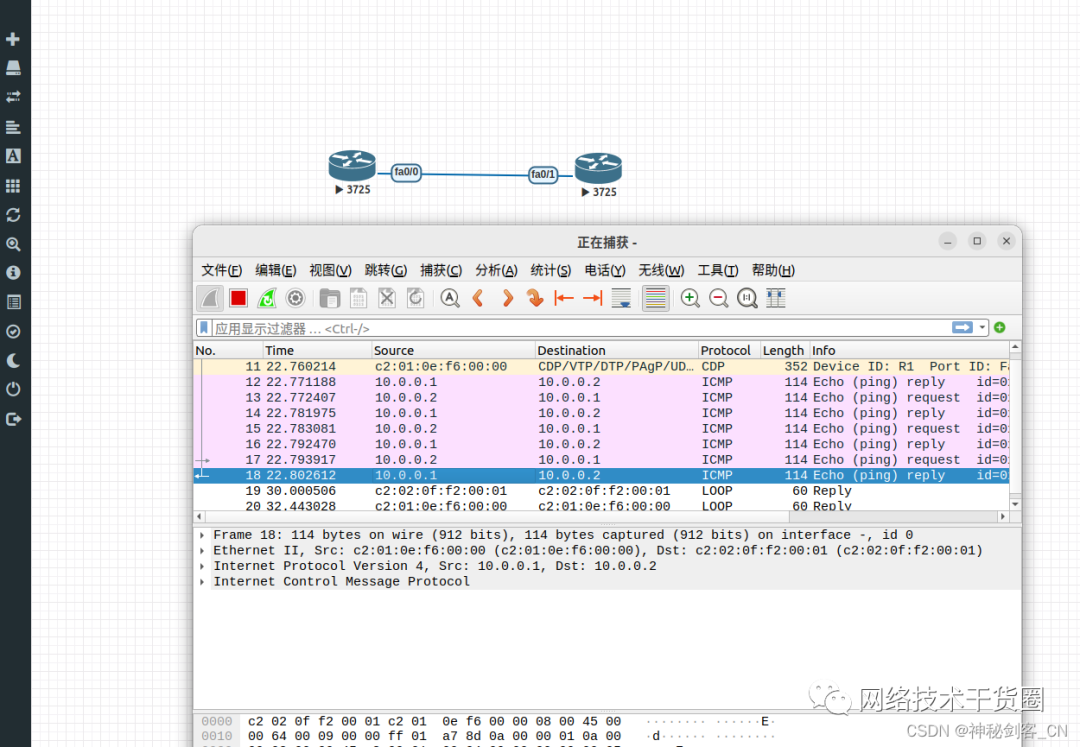This screenshot has height=747, width=1080.
Task: Click the exit arrow icon in sidebar
Action: tap(13, 419)
